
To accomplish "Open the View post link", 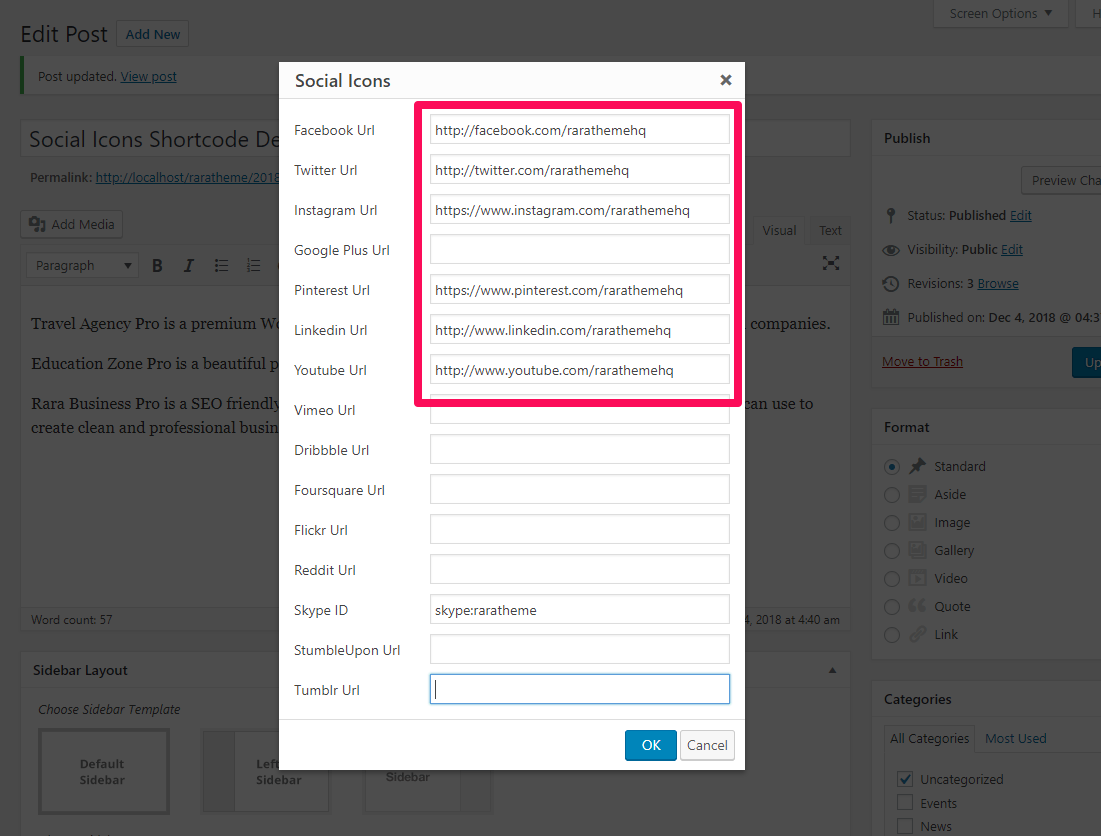I will click(x=148, y=77).
